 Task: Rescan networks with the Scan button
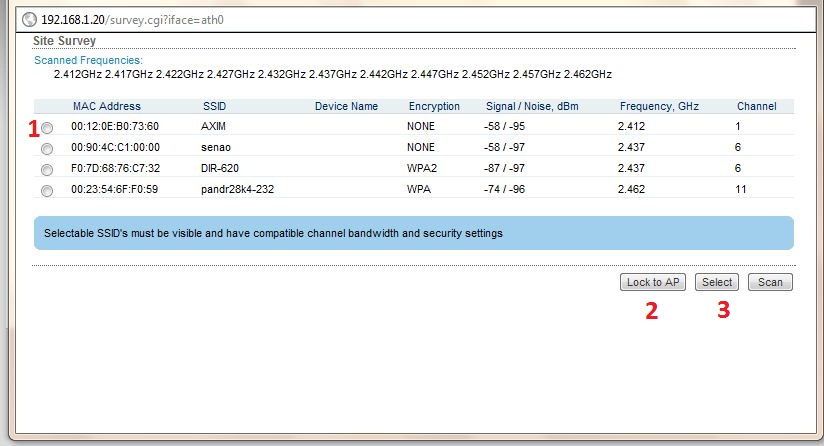pos(770,282)
